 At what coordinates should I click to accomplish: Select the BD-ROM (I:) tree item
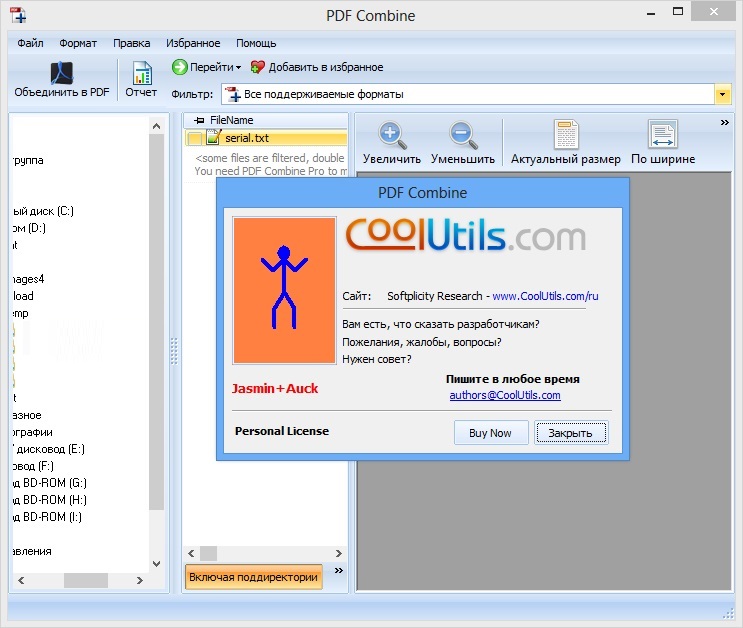tap(47, 517)
